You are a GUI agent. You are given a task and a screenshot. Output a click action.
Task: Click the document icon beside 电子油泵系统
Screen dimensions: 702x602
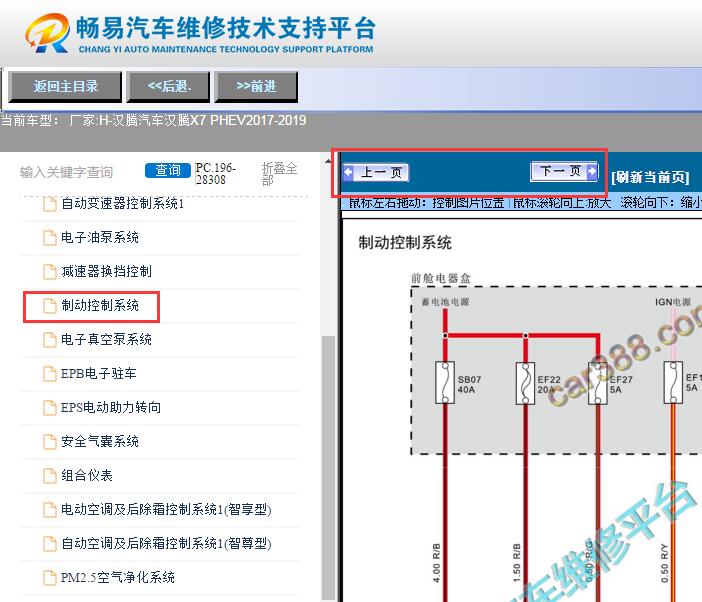click(x=50, y=238)
